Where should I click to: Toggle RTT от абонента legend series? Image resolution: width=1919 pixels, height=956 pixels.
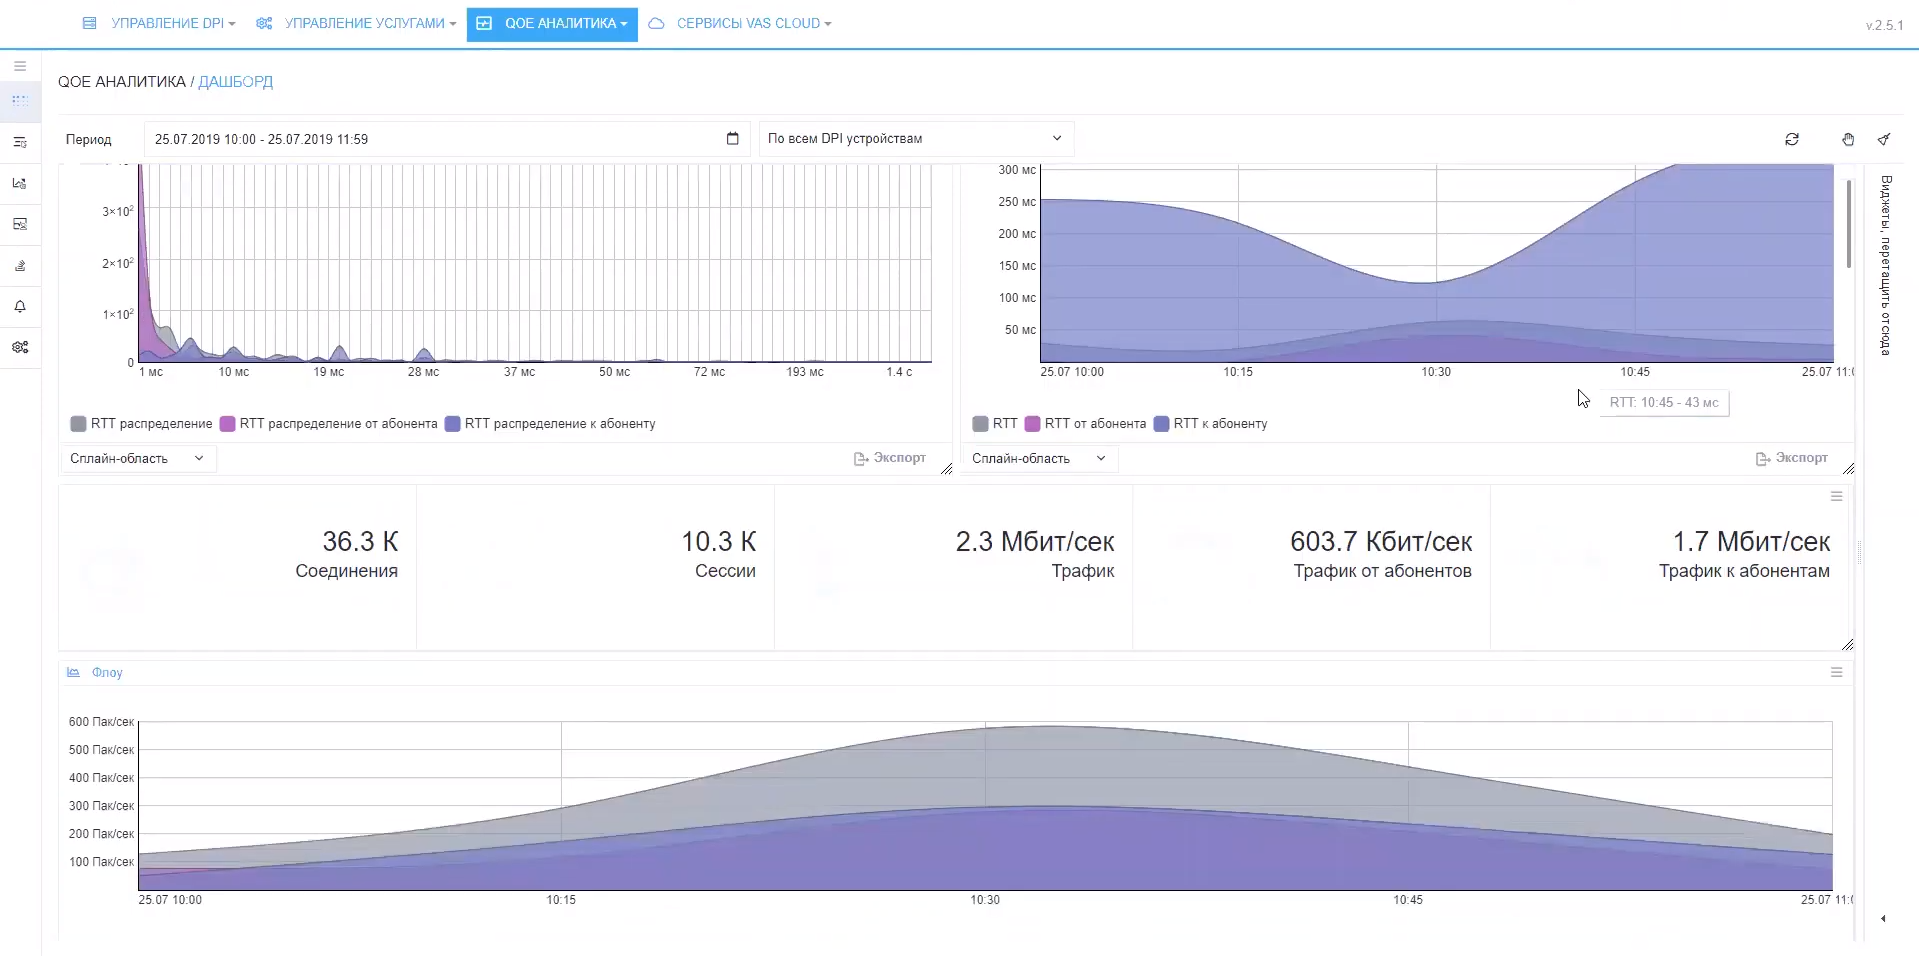point(1085,424)
